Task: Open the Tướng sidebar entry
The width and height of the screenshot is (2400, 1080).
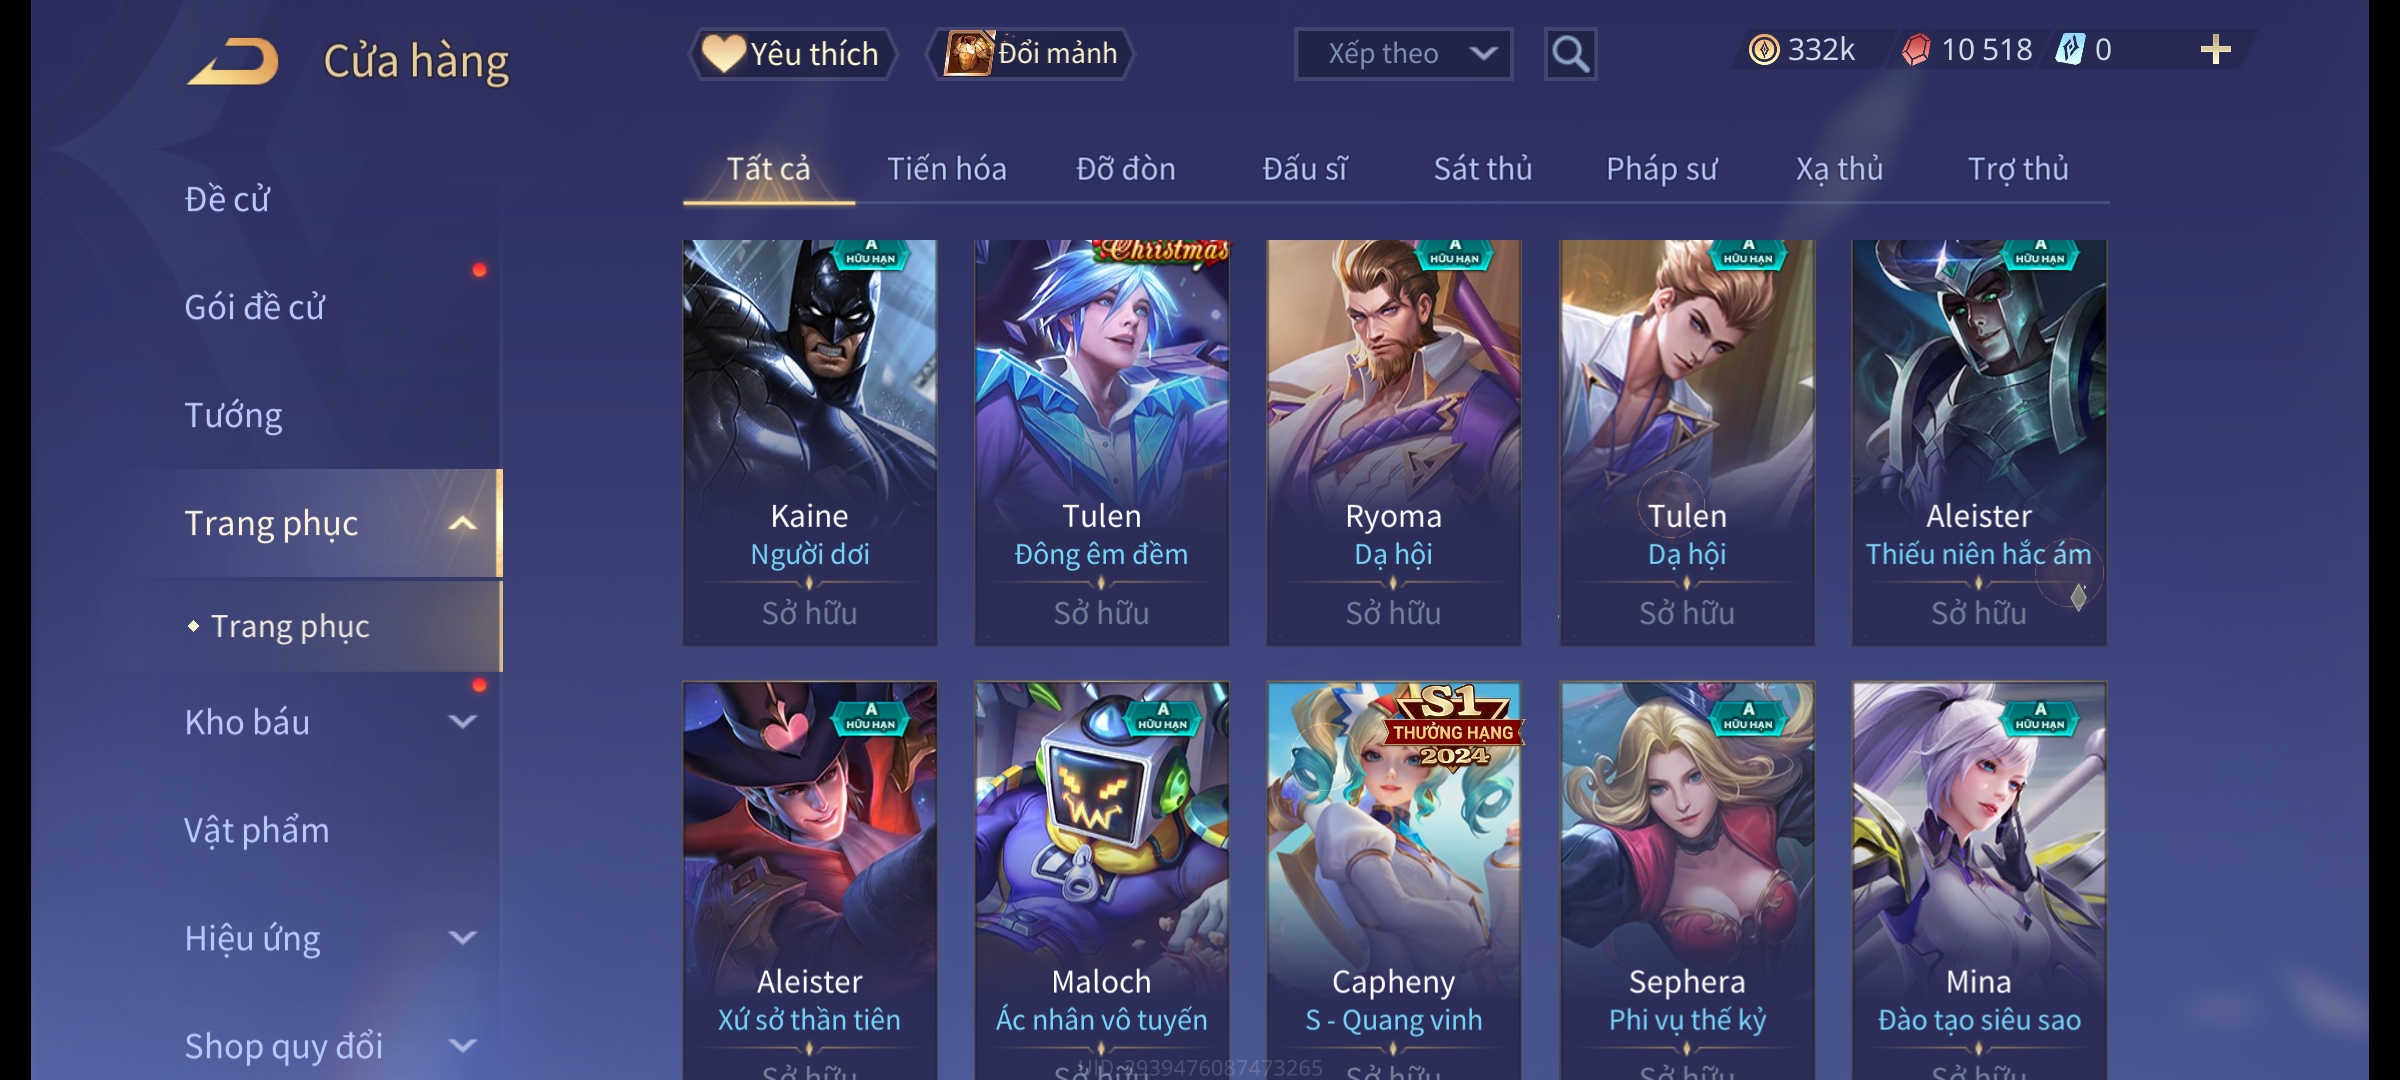Action: pyautogui.click(x=233, y=415)
